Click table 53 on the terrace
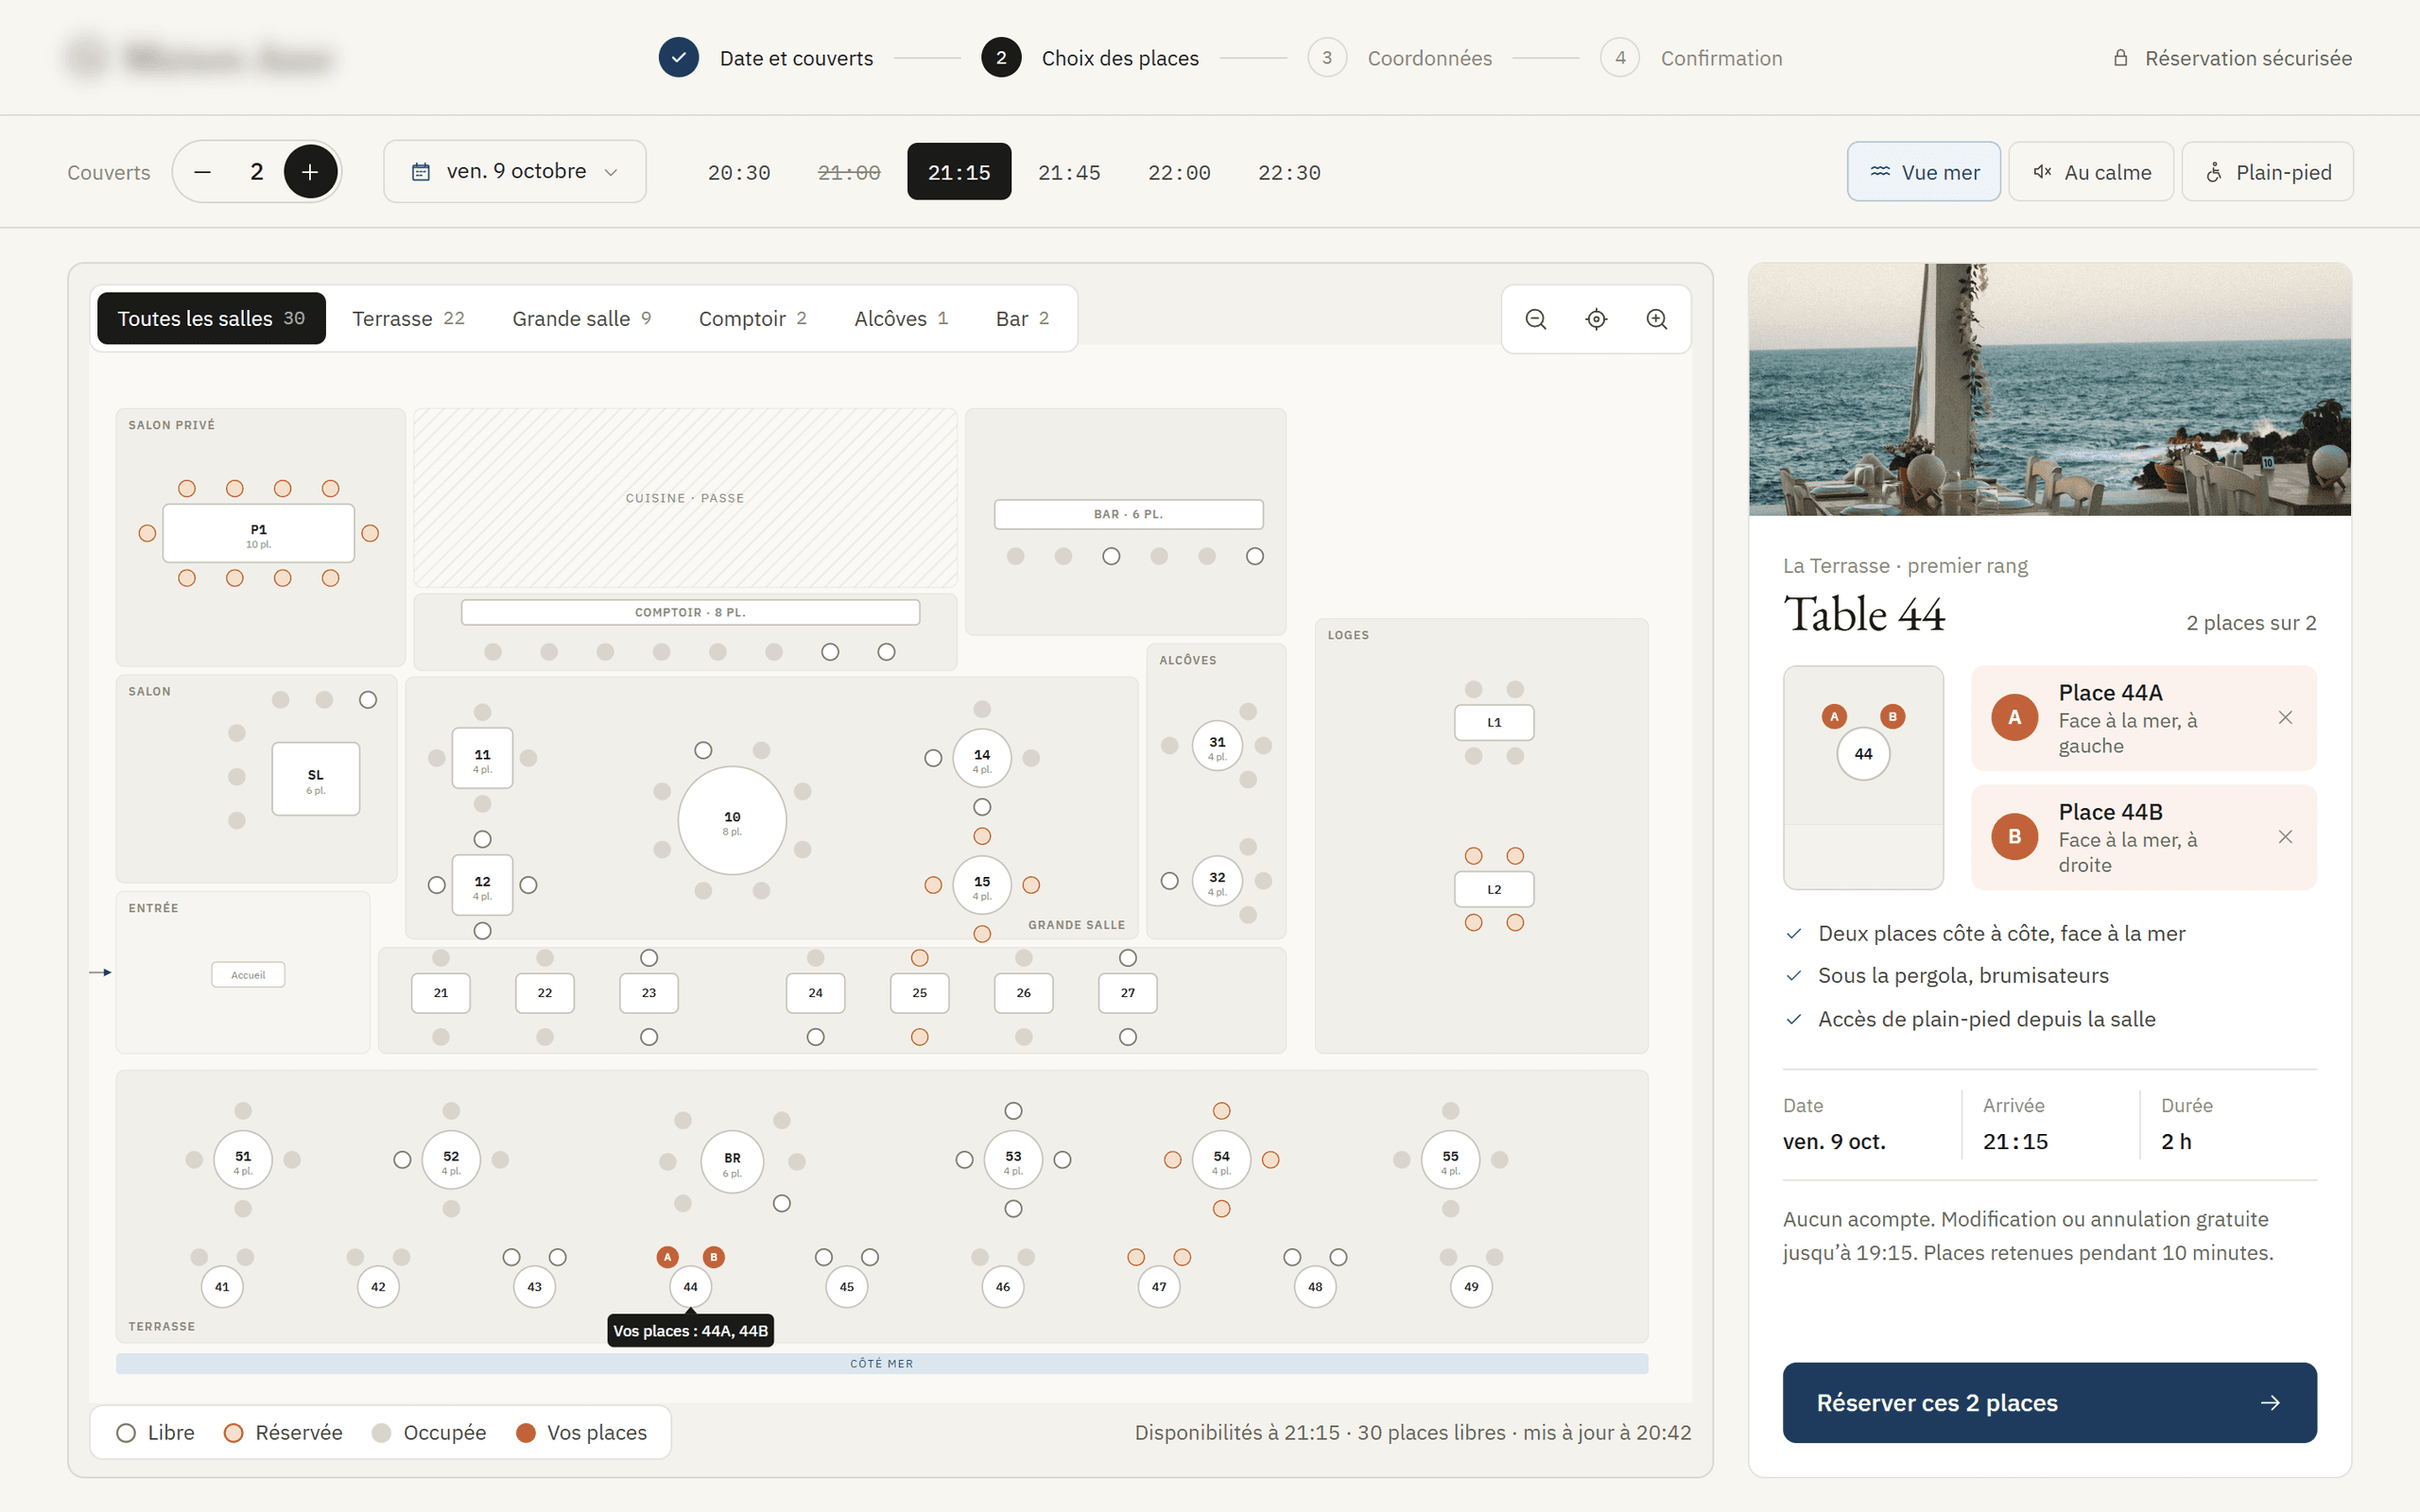The height and width of the screenshot is (1512, 2420). point(1013,1160)
